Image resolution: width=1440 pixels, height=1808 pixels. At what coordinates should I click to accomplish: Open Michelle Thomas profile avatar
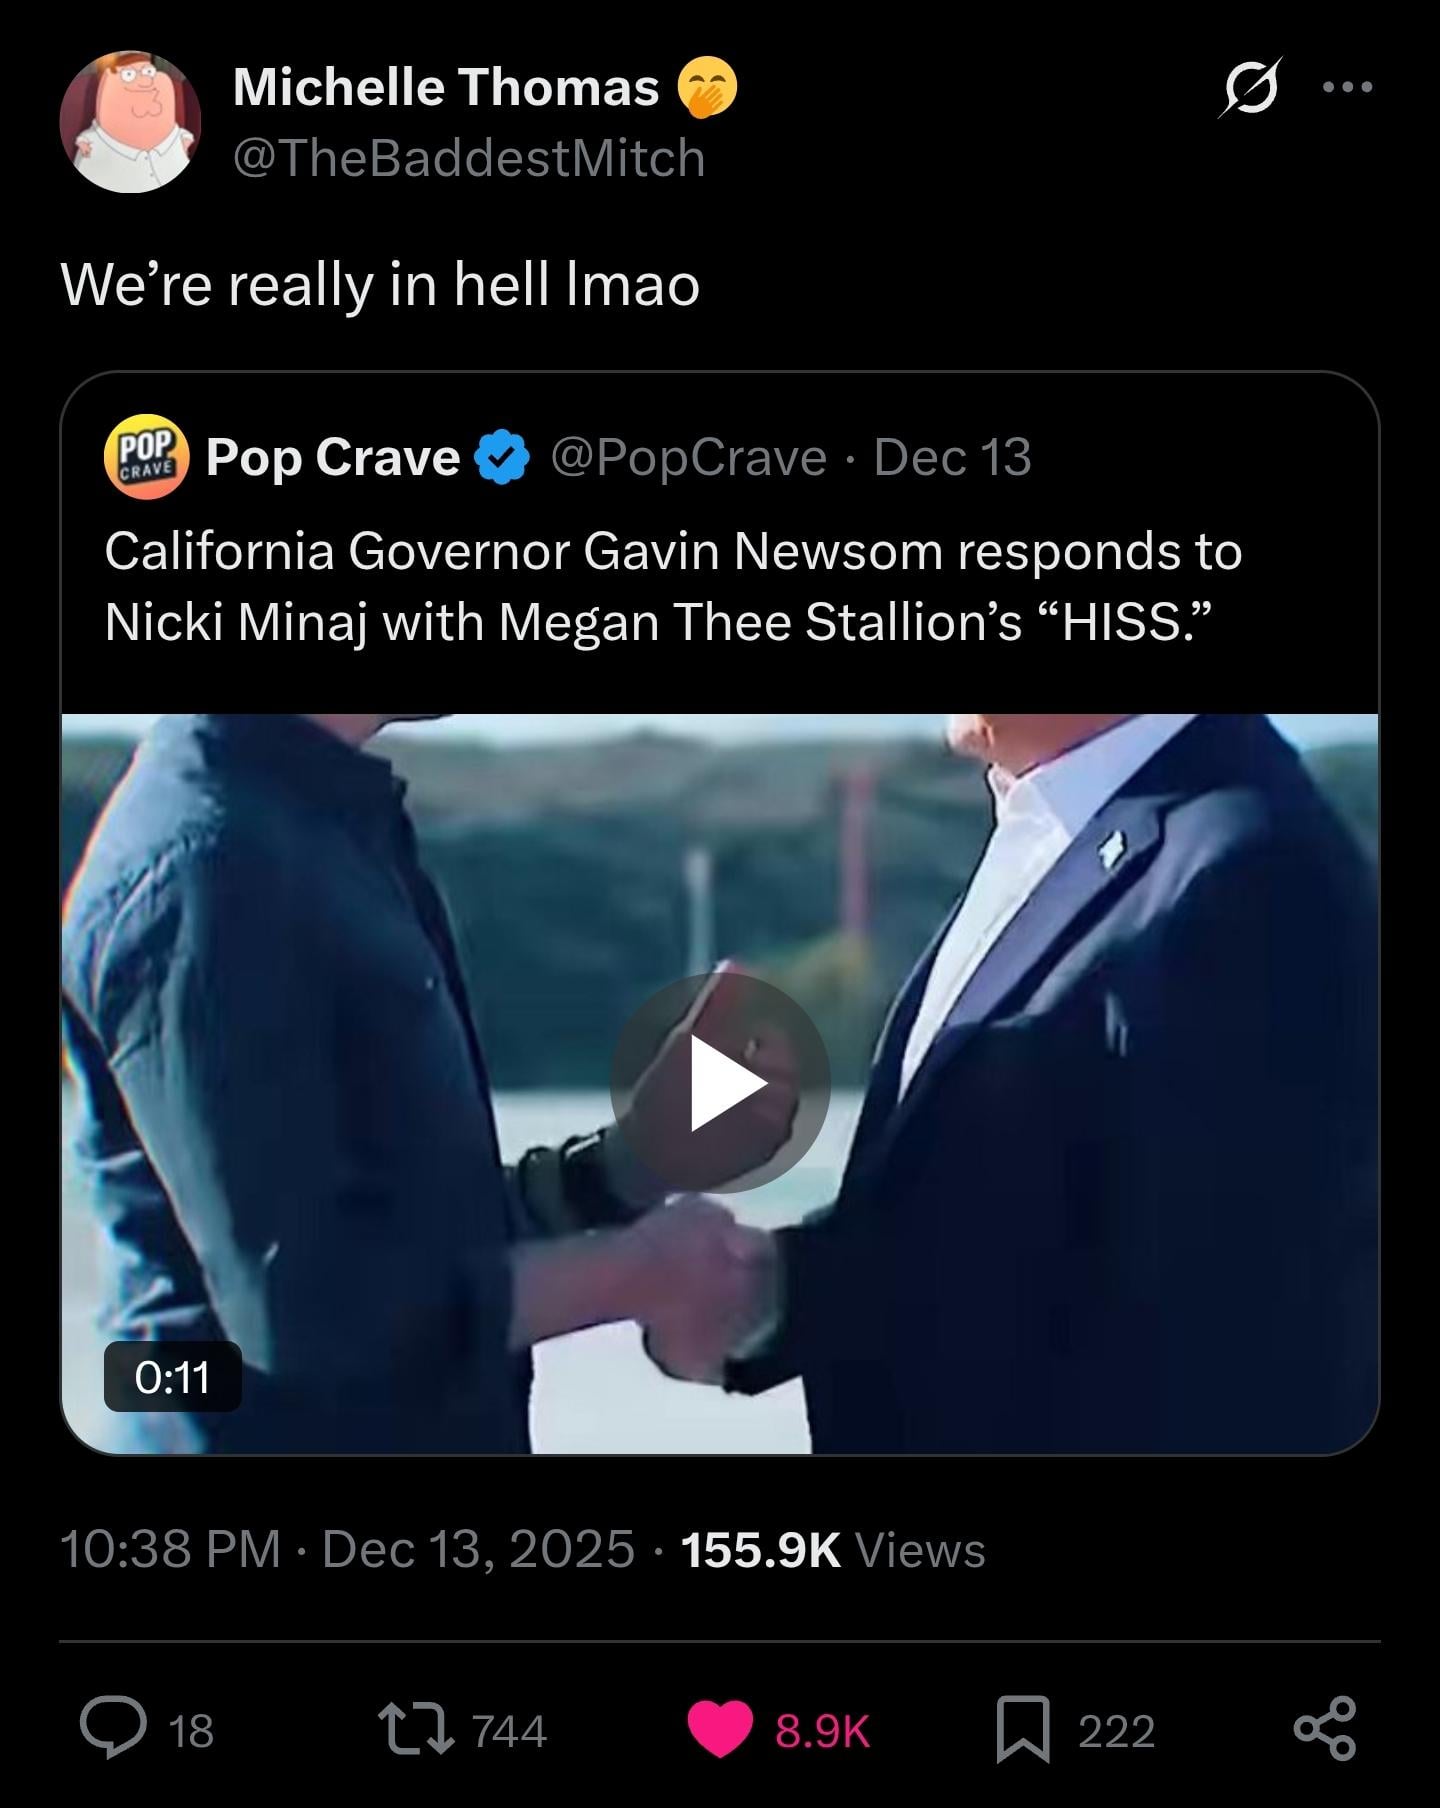point(130,122)
